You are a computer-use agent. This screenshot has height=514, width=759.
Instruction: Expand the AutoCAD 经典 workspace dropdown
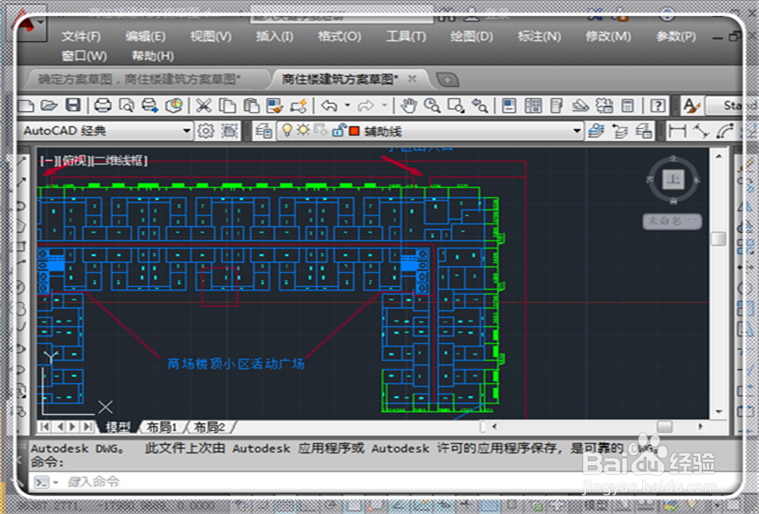[x=187, y=131]
